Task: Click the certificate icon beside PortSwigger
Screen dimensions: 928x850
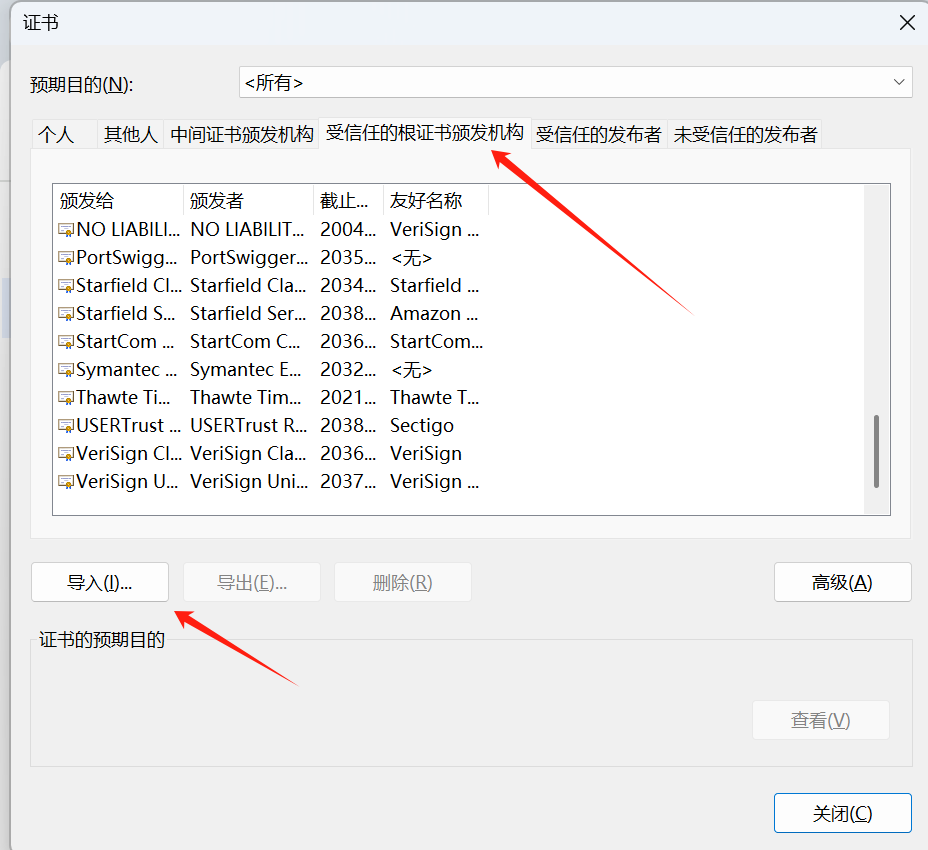Action: click(x=66, y=257)
